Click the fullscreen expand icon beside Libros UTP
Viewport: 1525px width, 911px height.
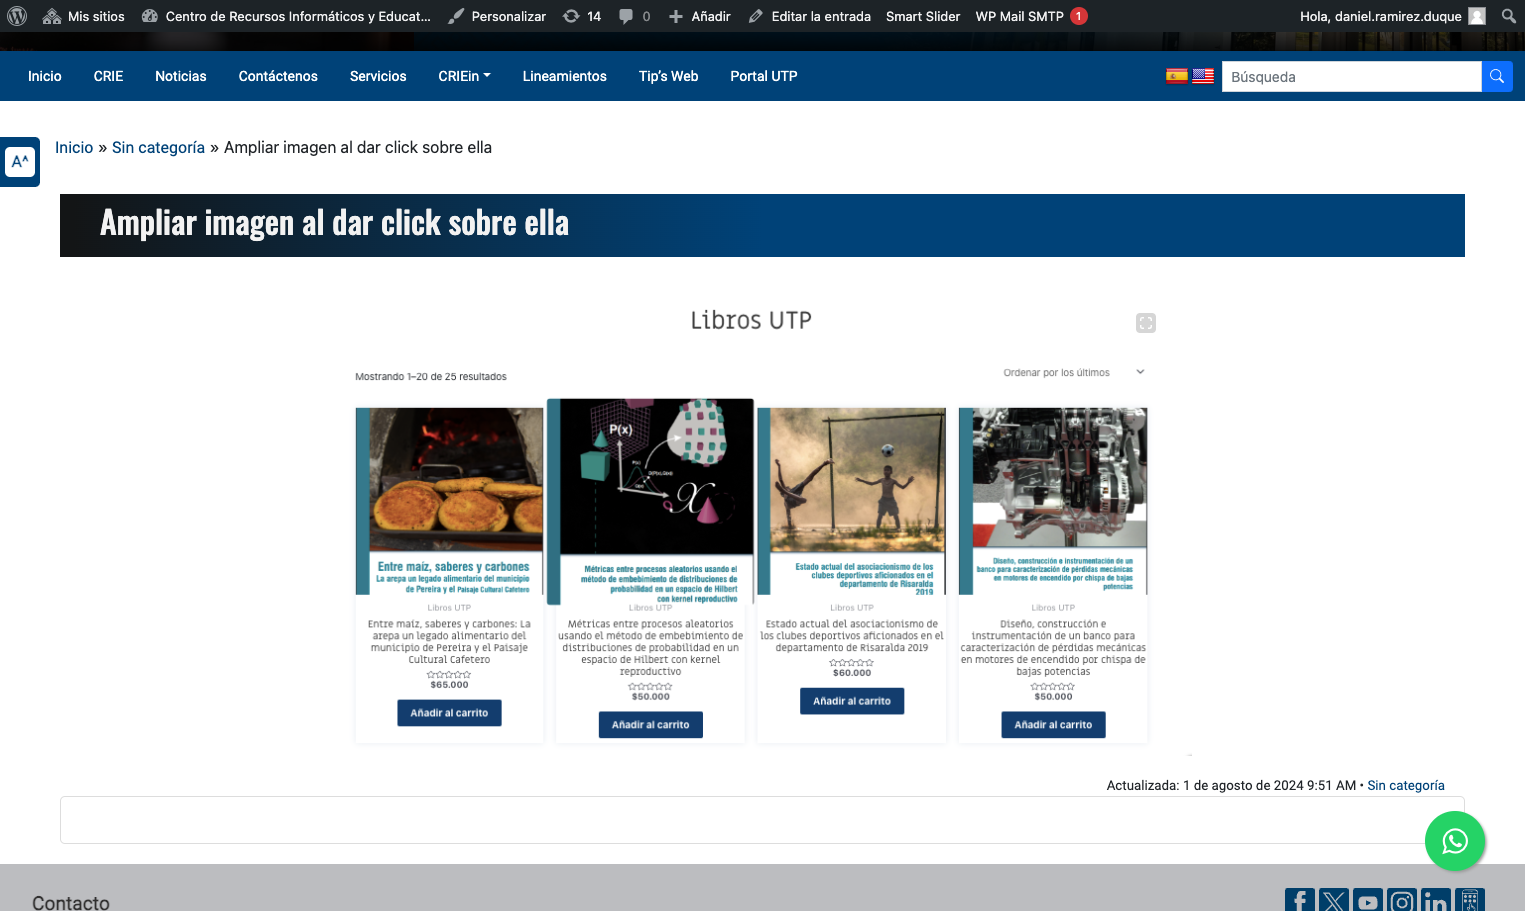point(1146,323)
